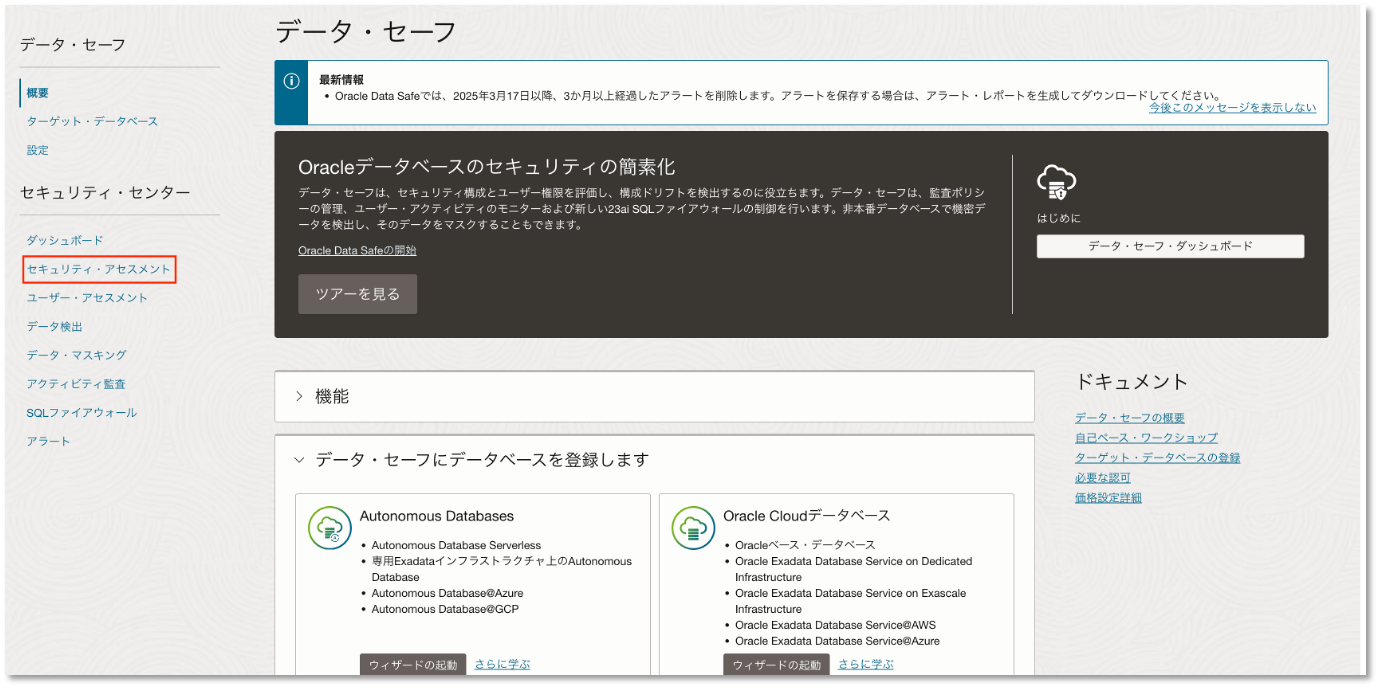Open the 設定 page from the sidebar
Viewport: 1380px width, 688px height.
coord(37,149)
